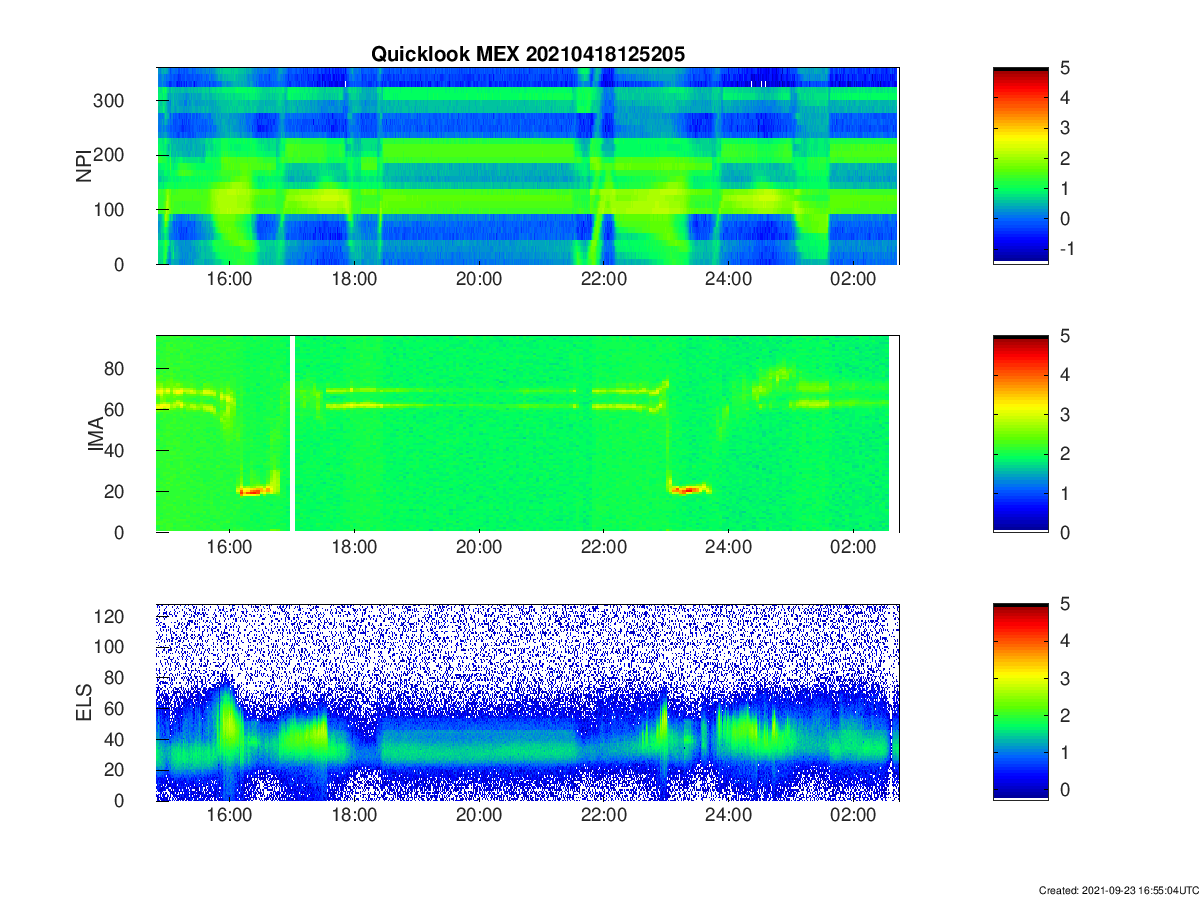Click the 16:00 tick under the NPI panel
The width and height of the screenshot is (1200, 900).
point(229,280)
